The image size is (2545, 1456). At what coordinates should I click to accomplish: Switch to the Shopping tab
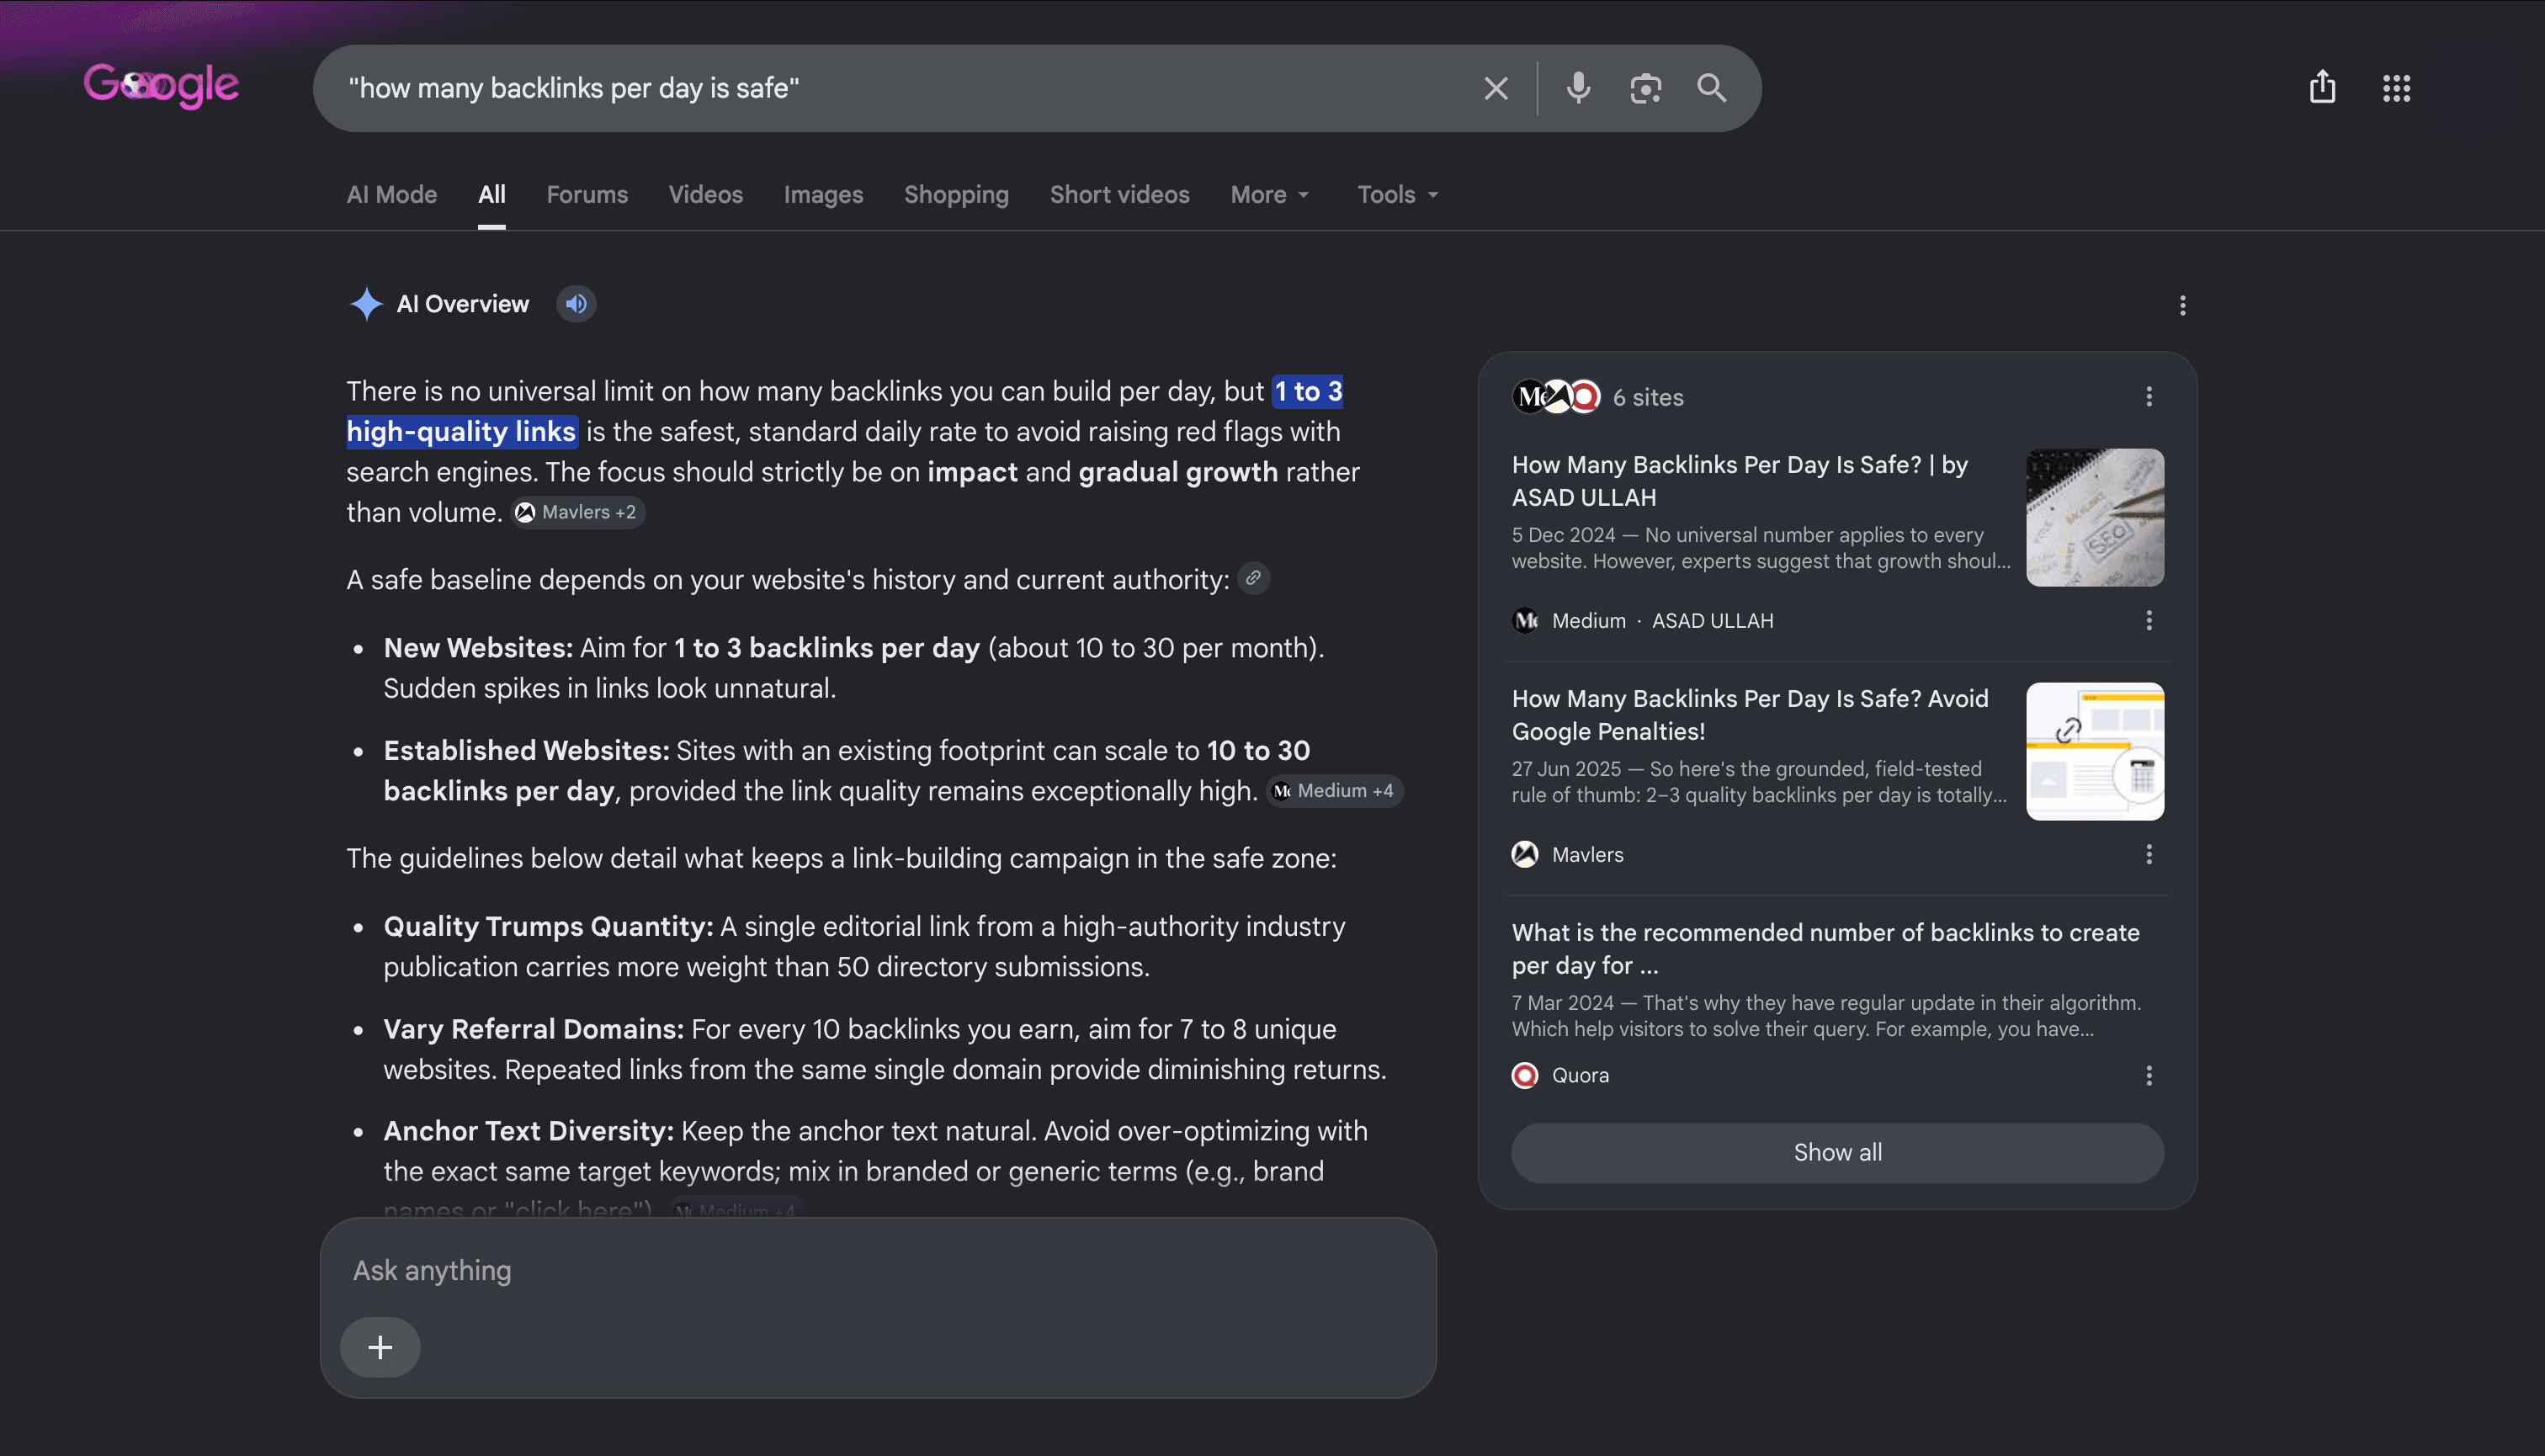[956, 195]
